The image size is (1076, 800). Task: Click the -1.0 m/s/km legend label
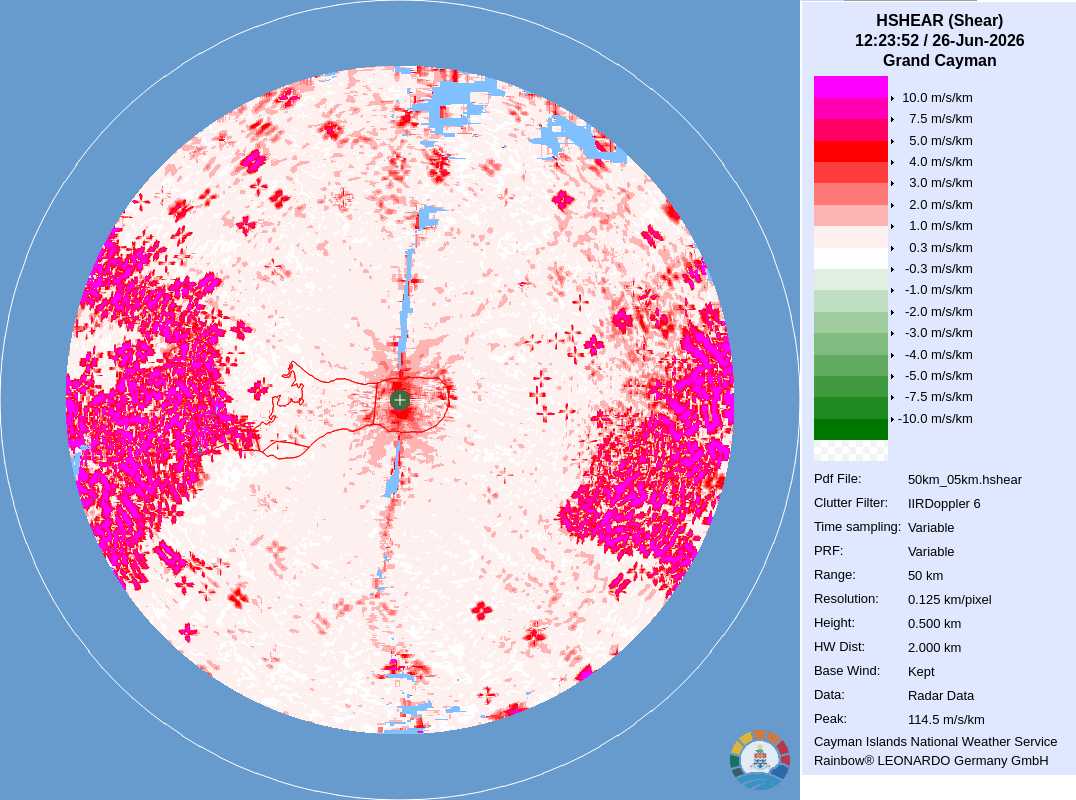[939, 290]
